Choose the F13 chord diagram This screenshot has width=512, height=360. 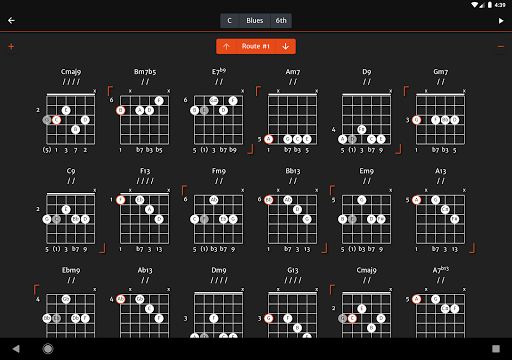point(145,218)
